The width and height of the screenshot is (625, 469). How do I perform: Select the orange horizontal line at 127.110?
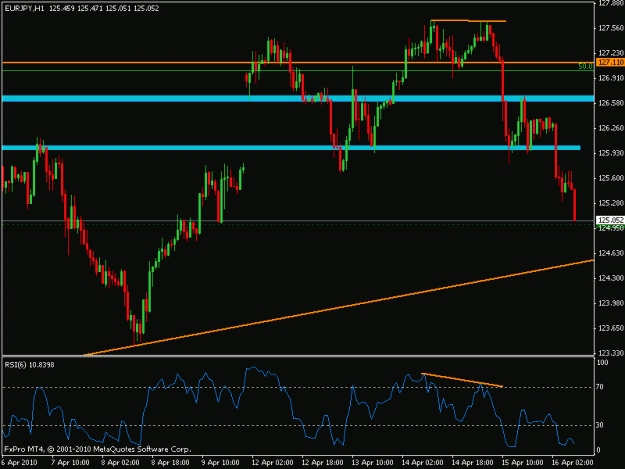[x=298, y=63]
